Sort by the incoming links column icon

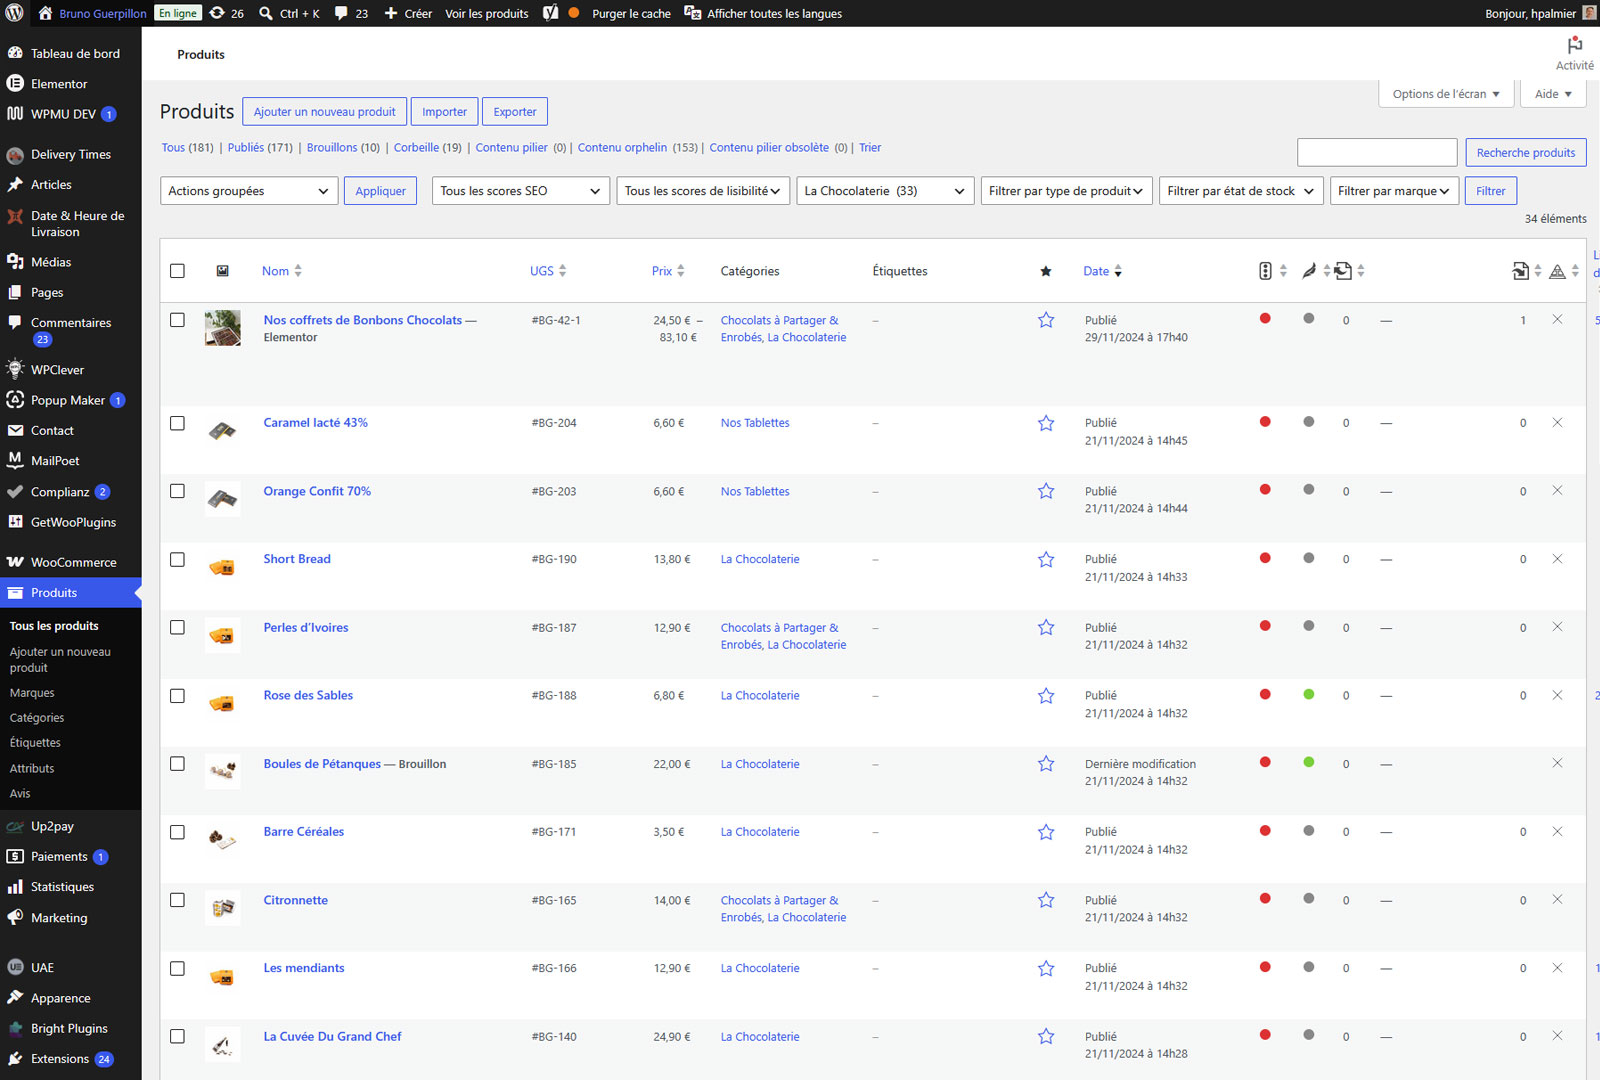1520,271
